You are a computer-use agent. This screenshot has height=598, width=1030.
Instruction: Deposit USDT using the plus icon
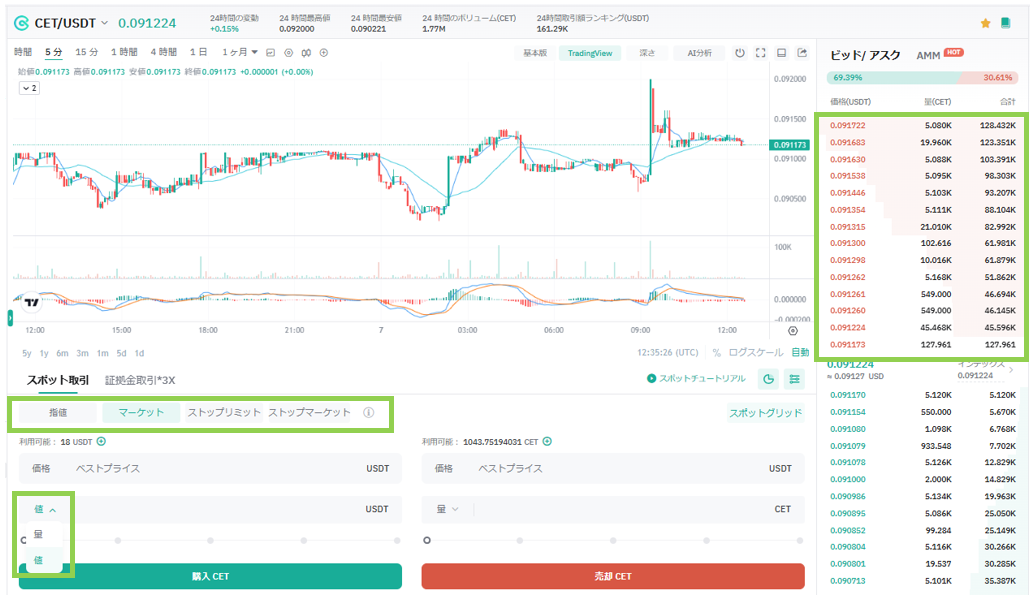[x=101, y=442]
